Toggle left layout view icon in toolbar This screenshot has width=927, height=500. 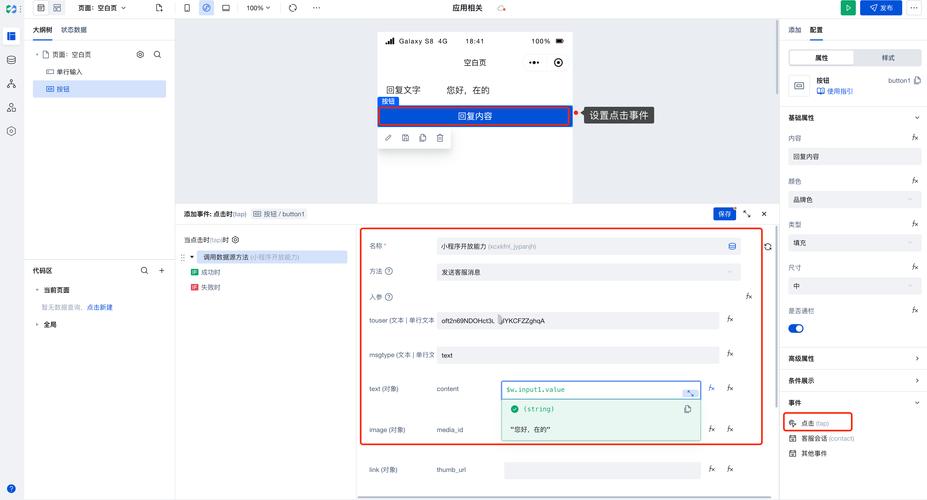tap(41, 8)
